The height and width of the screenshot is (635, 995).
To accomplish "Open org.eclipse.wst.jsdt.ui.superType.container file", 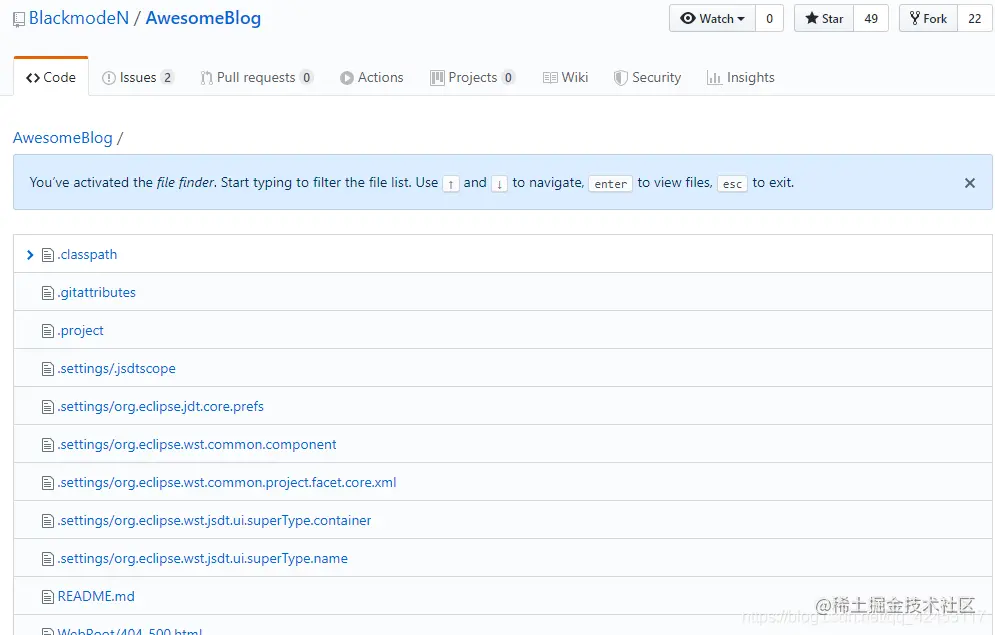I will (x=214, y=521).
